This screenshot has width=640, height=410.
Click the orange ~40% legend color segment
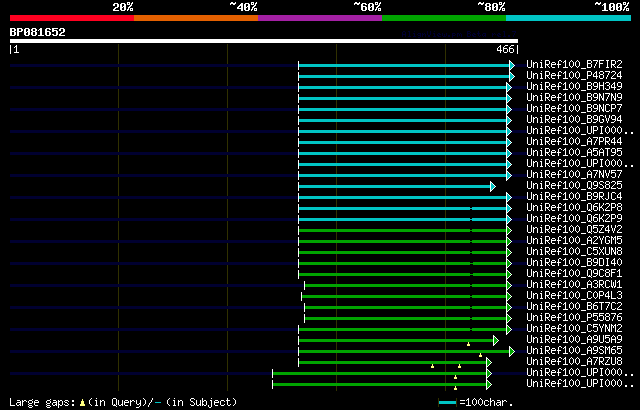click(196, 18)
